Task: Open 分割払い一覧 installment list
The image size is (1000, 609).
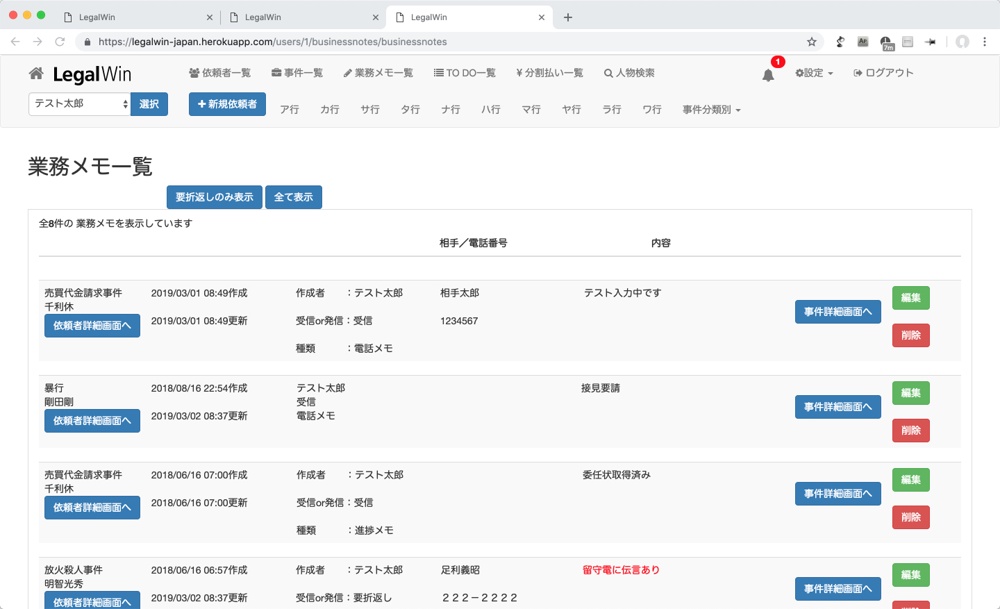Action: pos(549,73)
